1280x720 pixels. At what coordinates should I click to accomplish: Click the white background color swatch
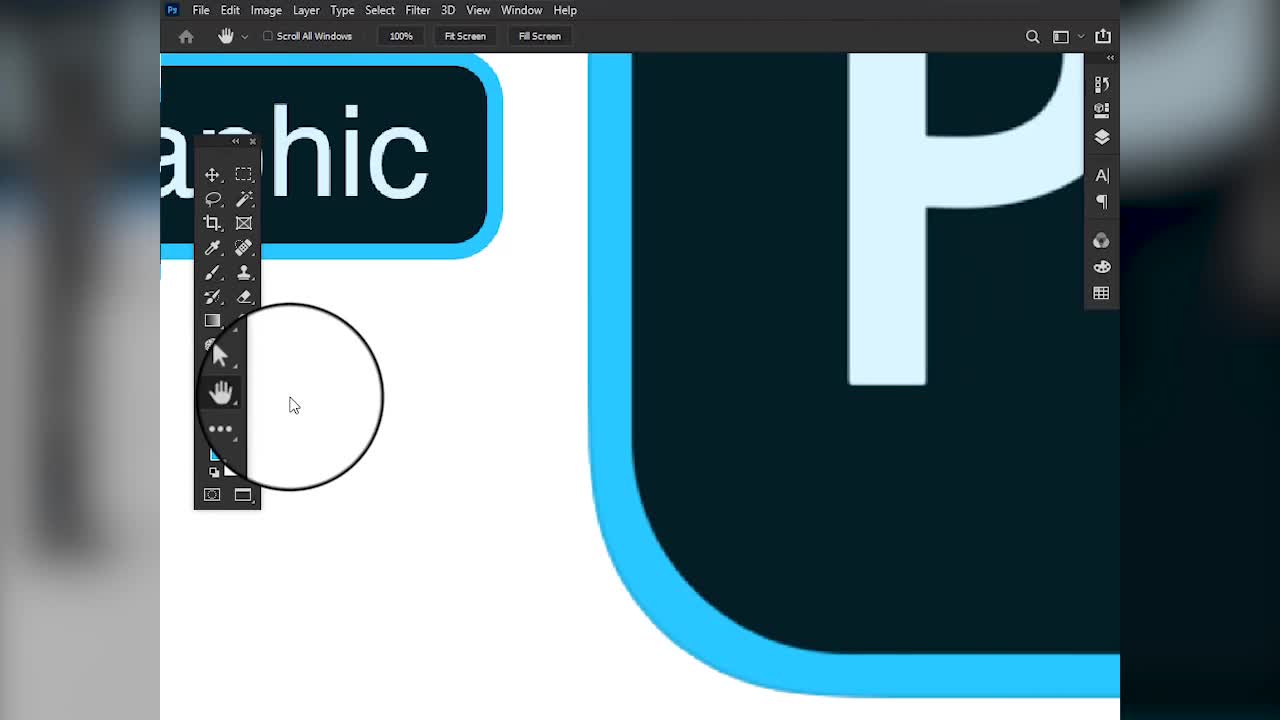[x=230, y=469]
